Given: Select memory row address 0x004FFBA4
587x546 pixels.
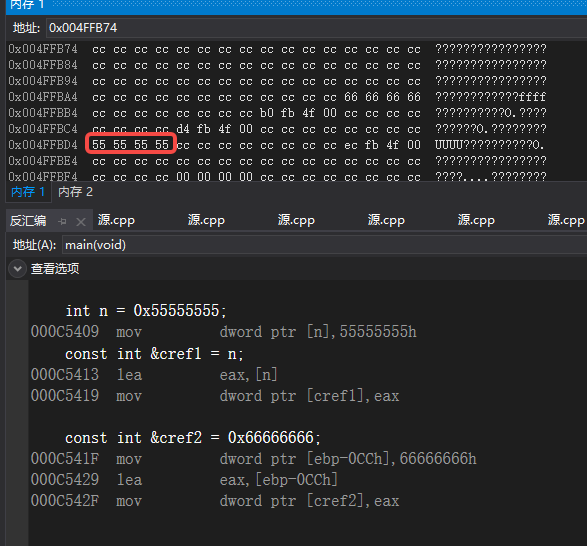Looking at the screenshot, I should (43, 97).
